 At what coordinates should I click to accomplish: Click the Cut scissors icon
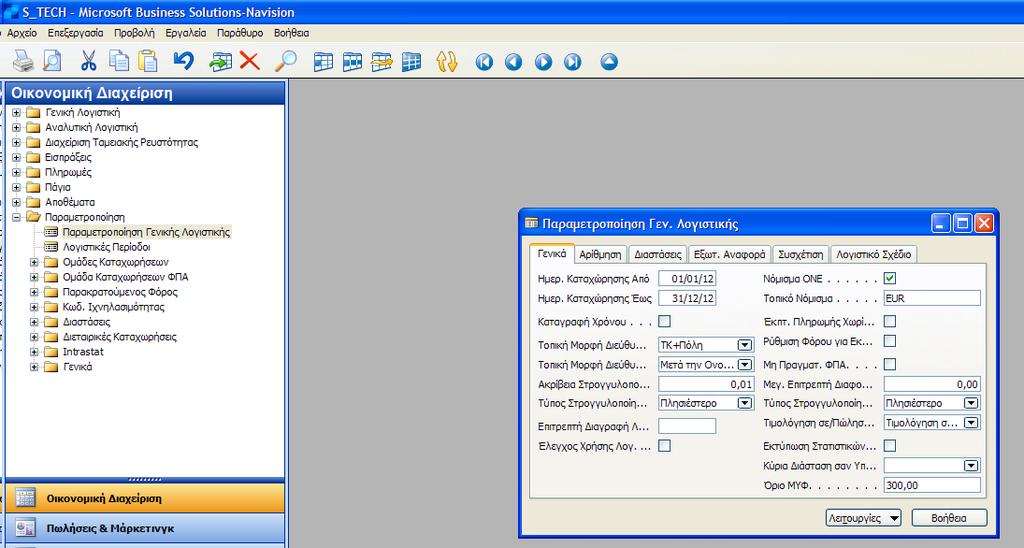pos(89,61)
